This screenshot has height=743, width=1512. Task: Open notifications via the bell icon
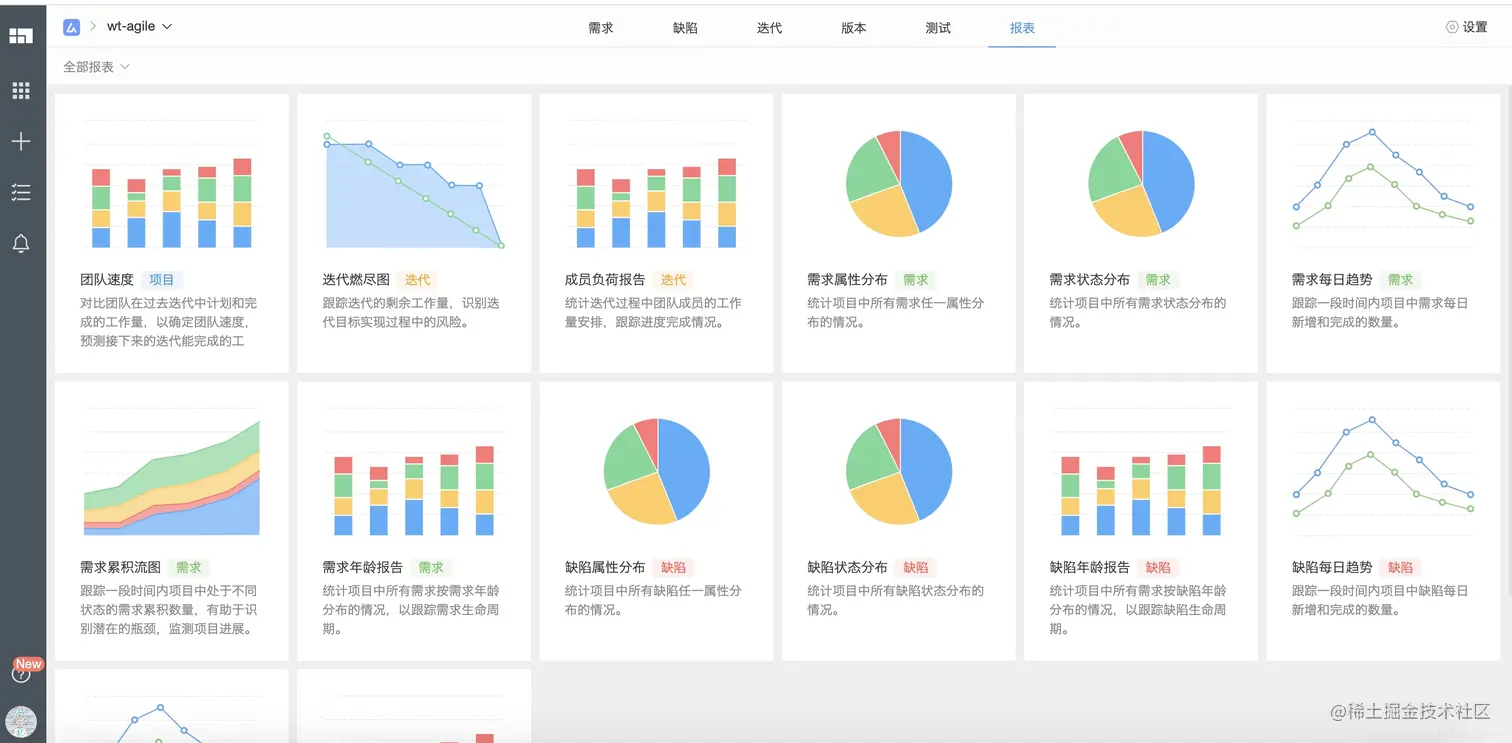click(x=21, y=243)
